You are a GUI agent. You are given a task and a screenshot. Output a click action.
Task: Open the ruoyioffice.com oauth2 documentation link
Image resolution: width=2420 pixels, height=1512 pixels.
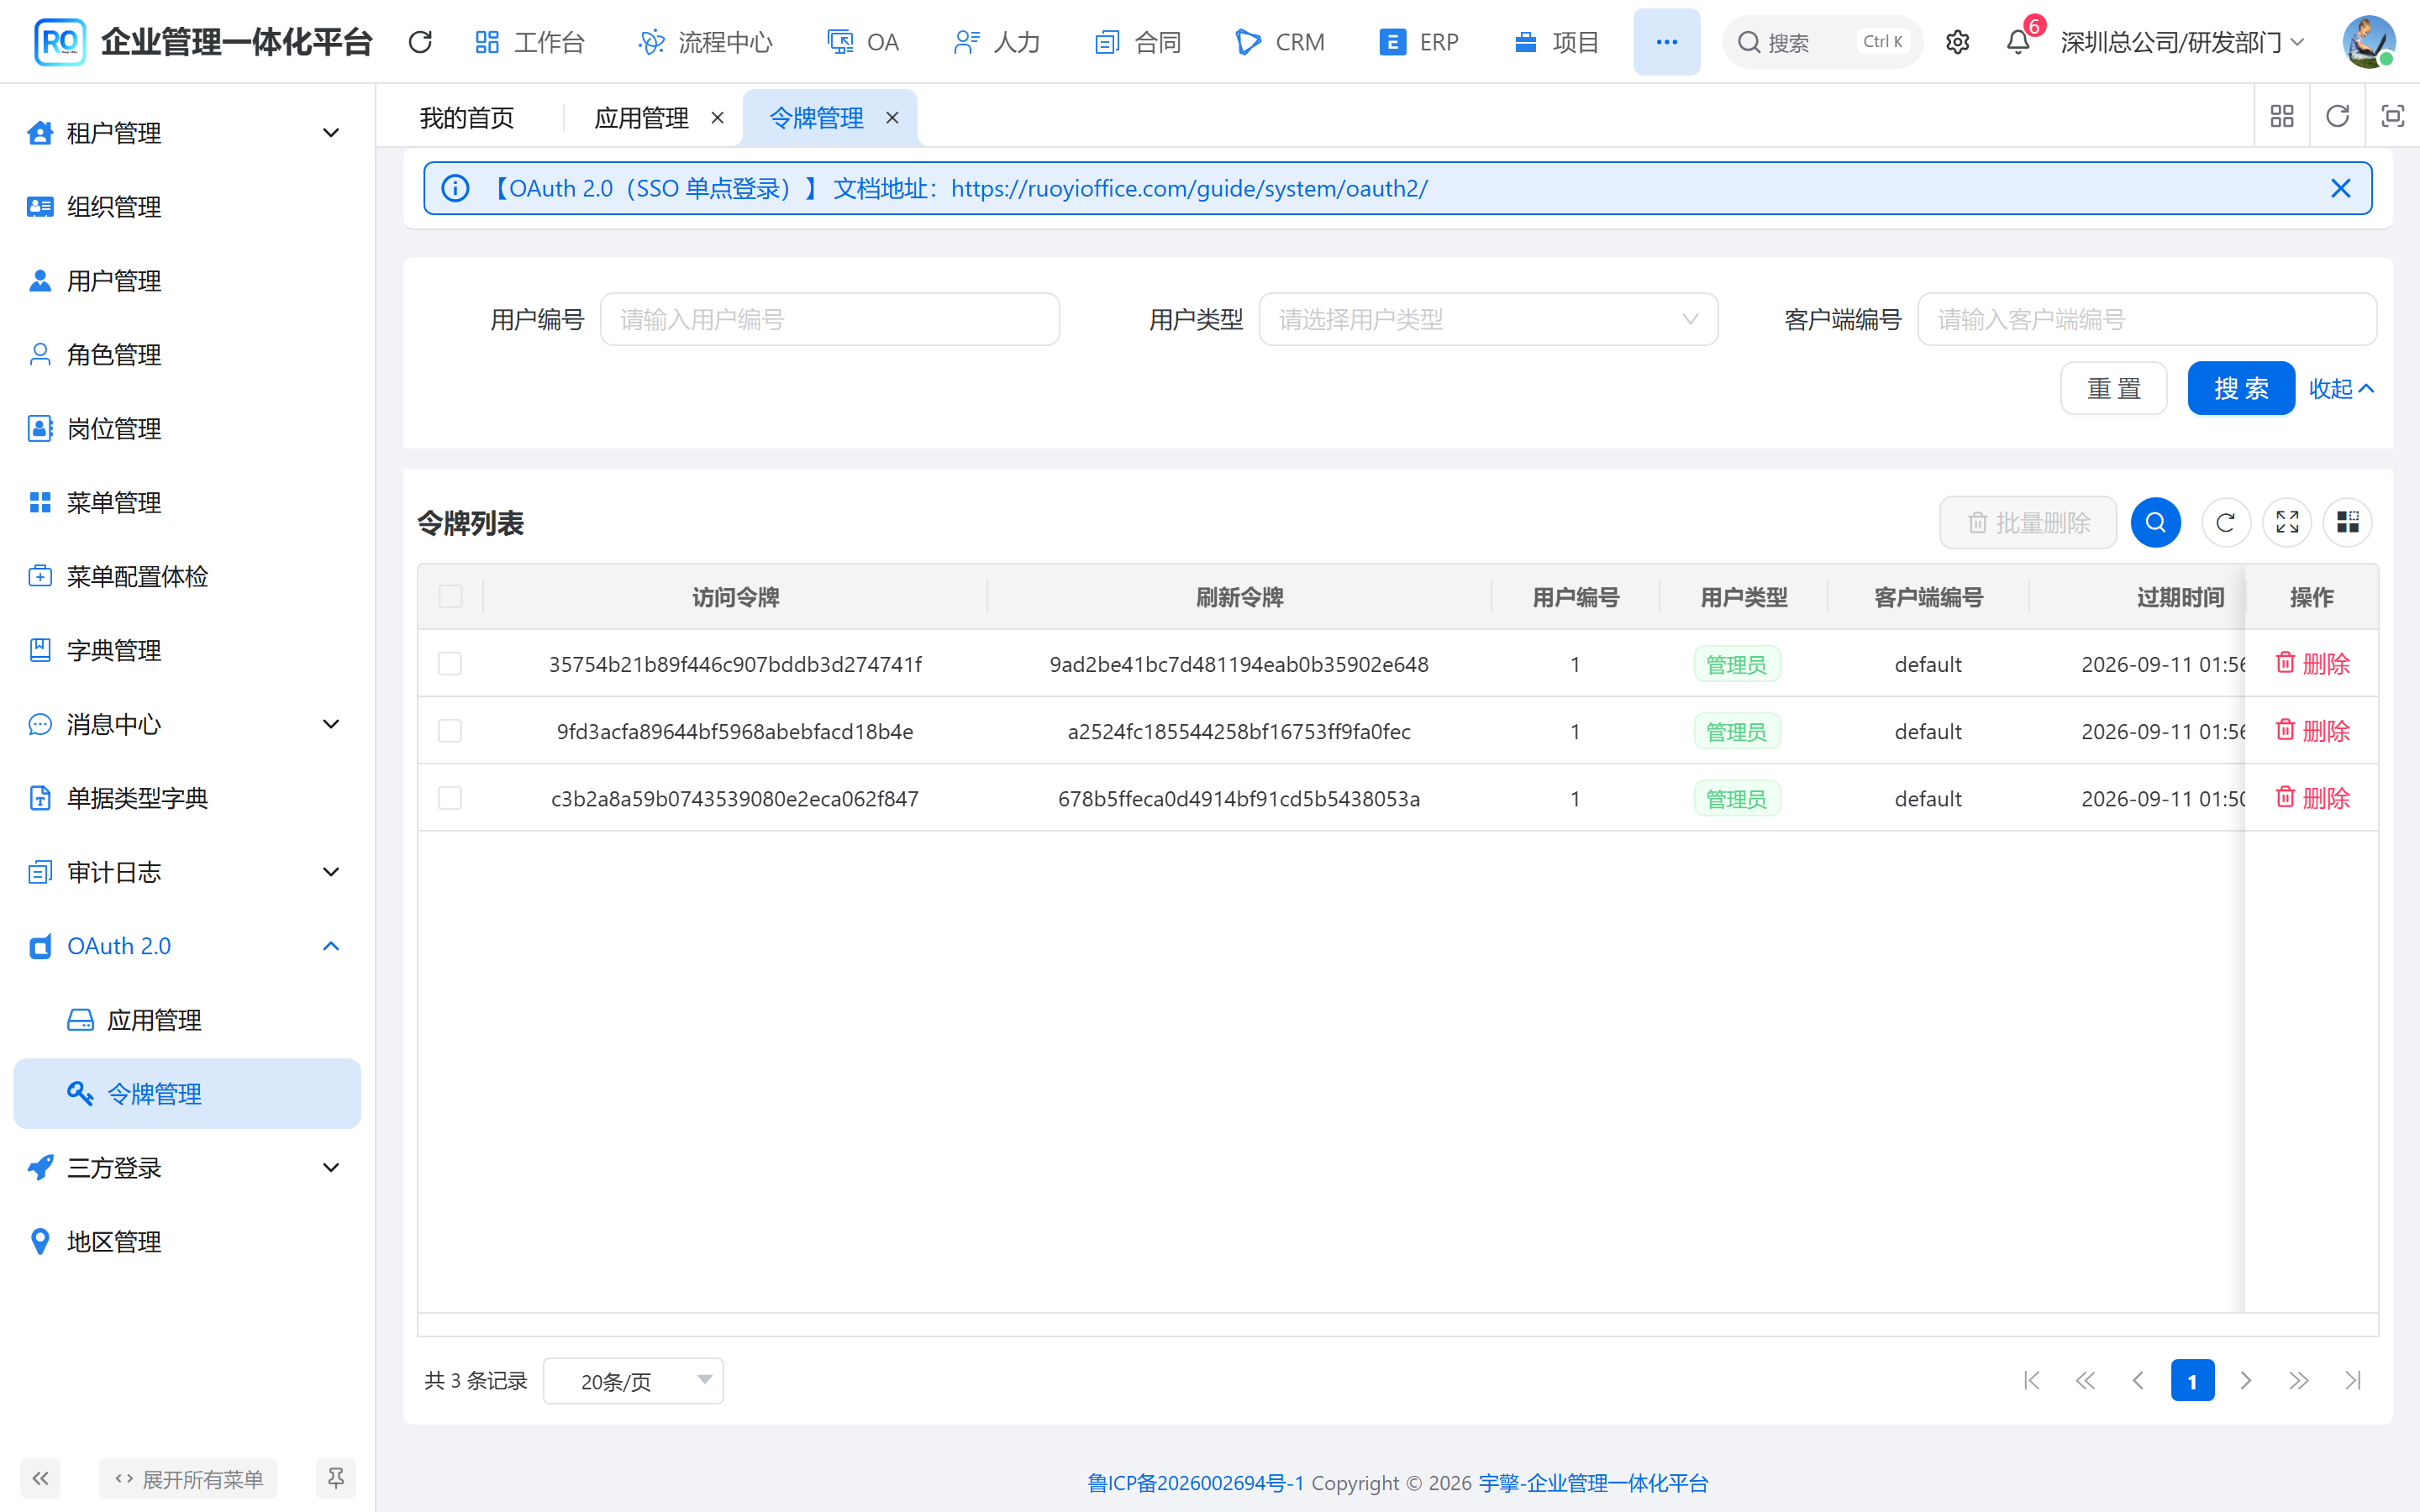[1189, 188]
